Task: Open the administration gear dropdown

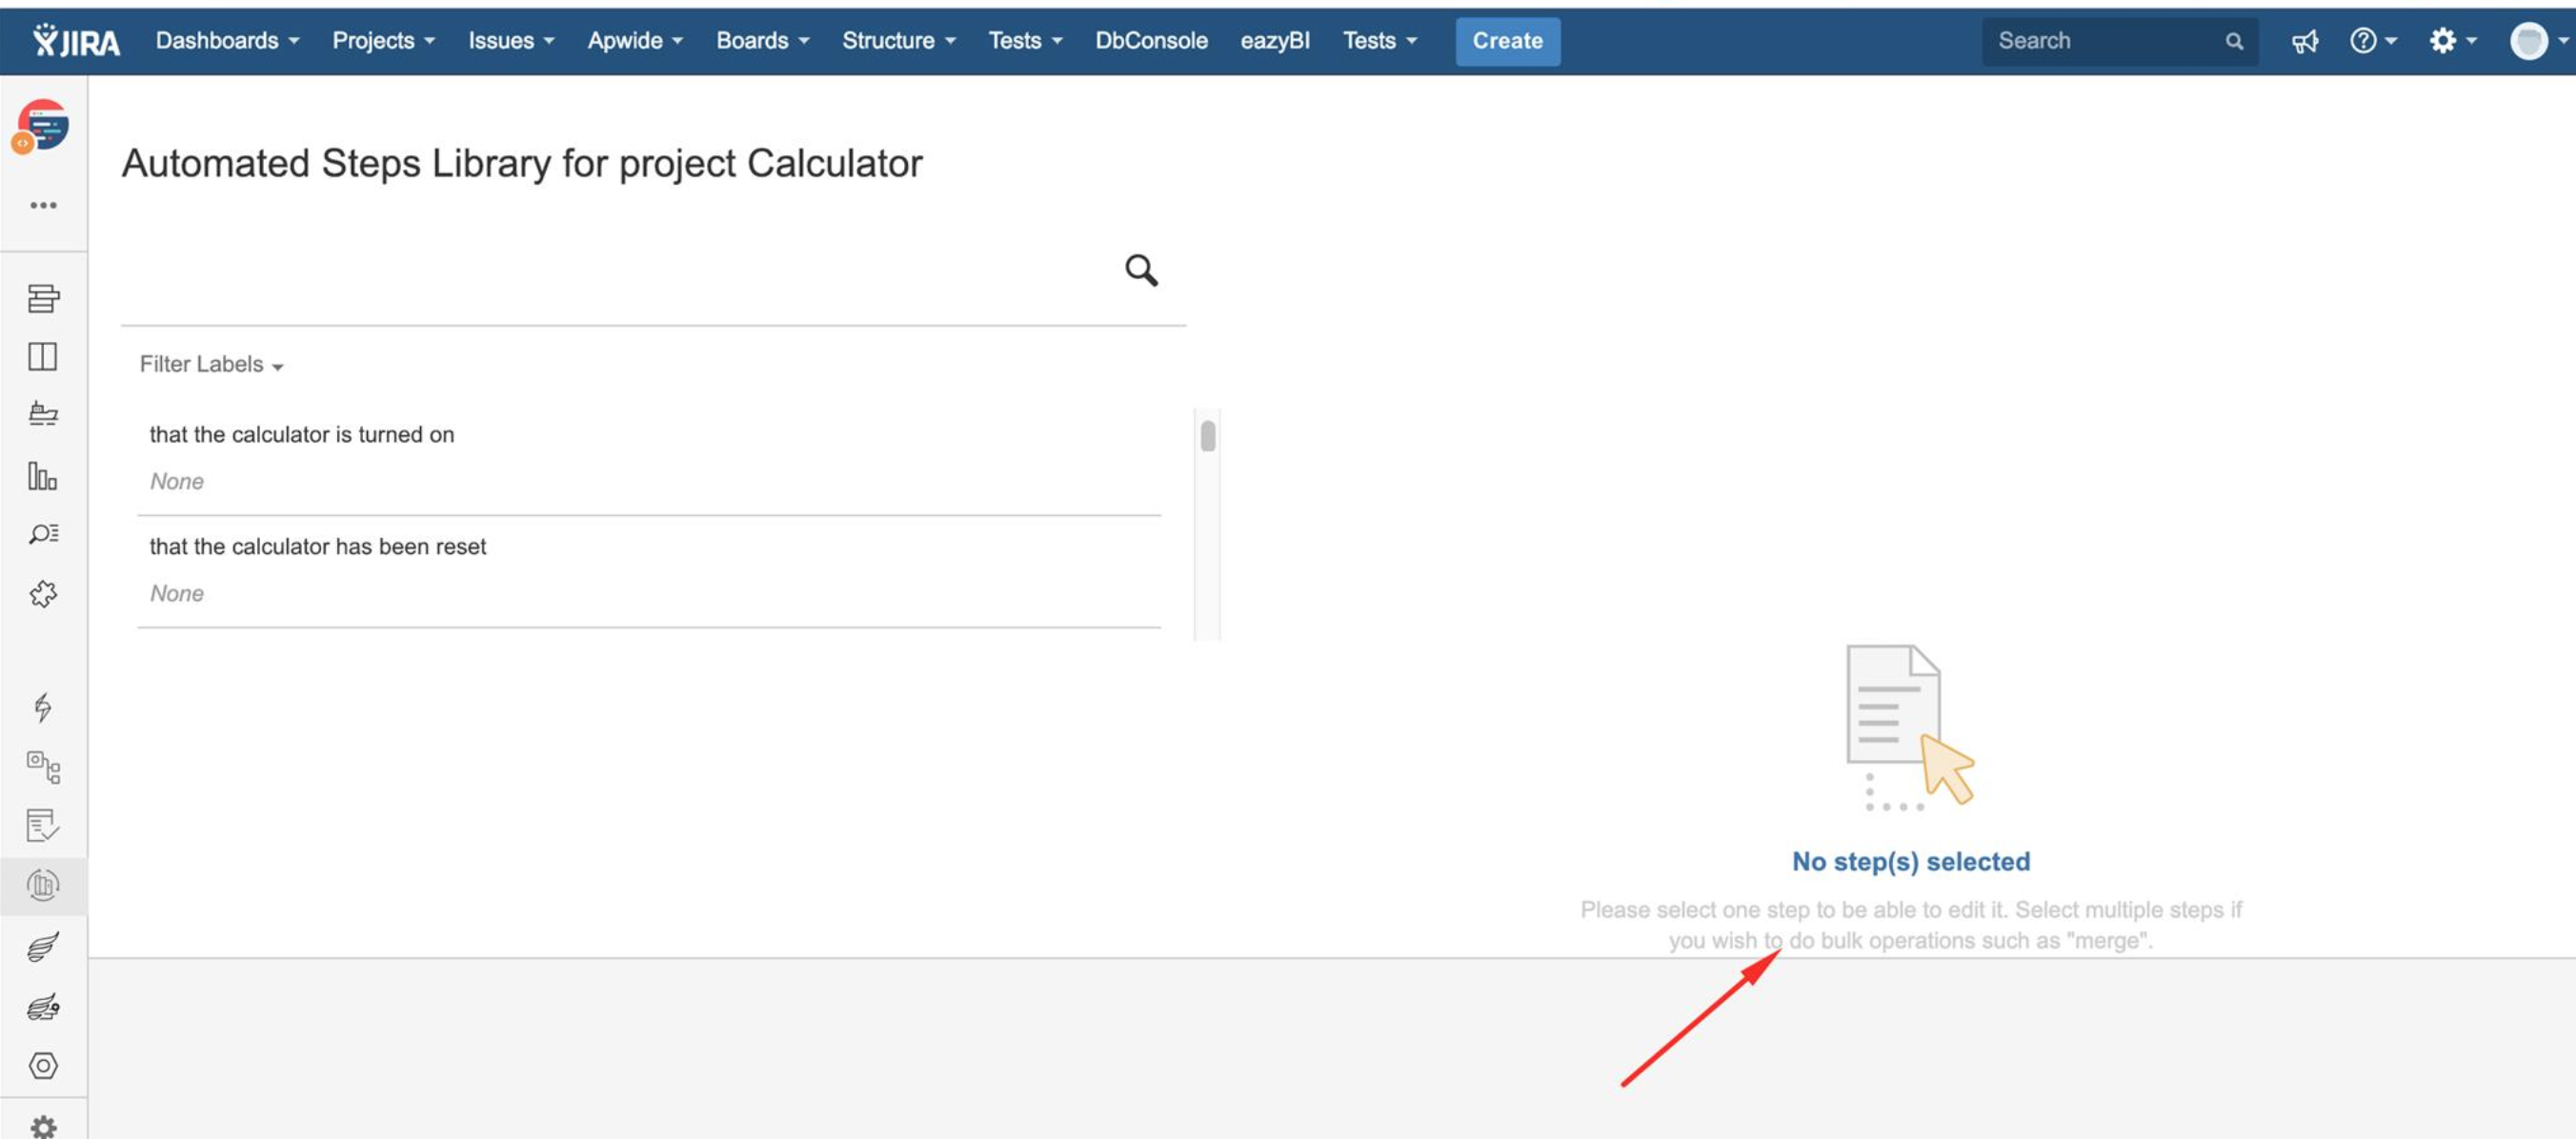Action: point(2452,41)
